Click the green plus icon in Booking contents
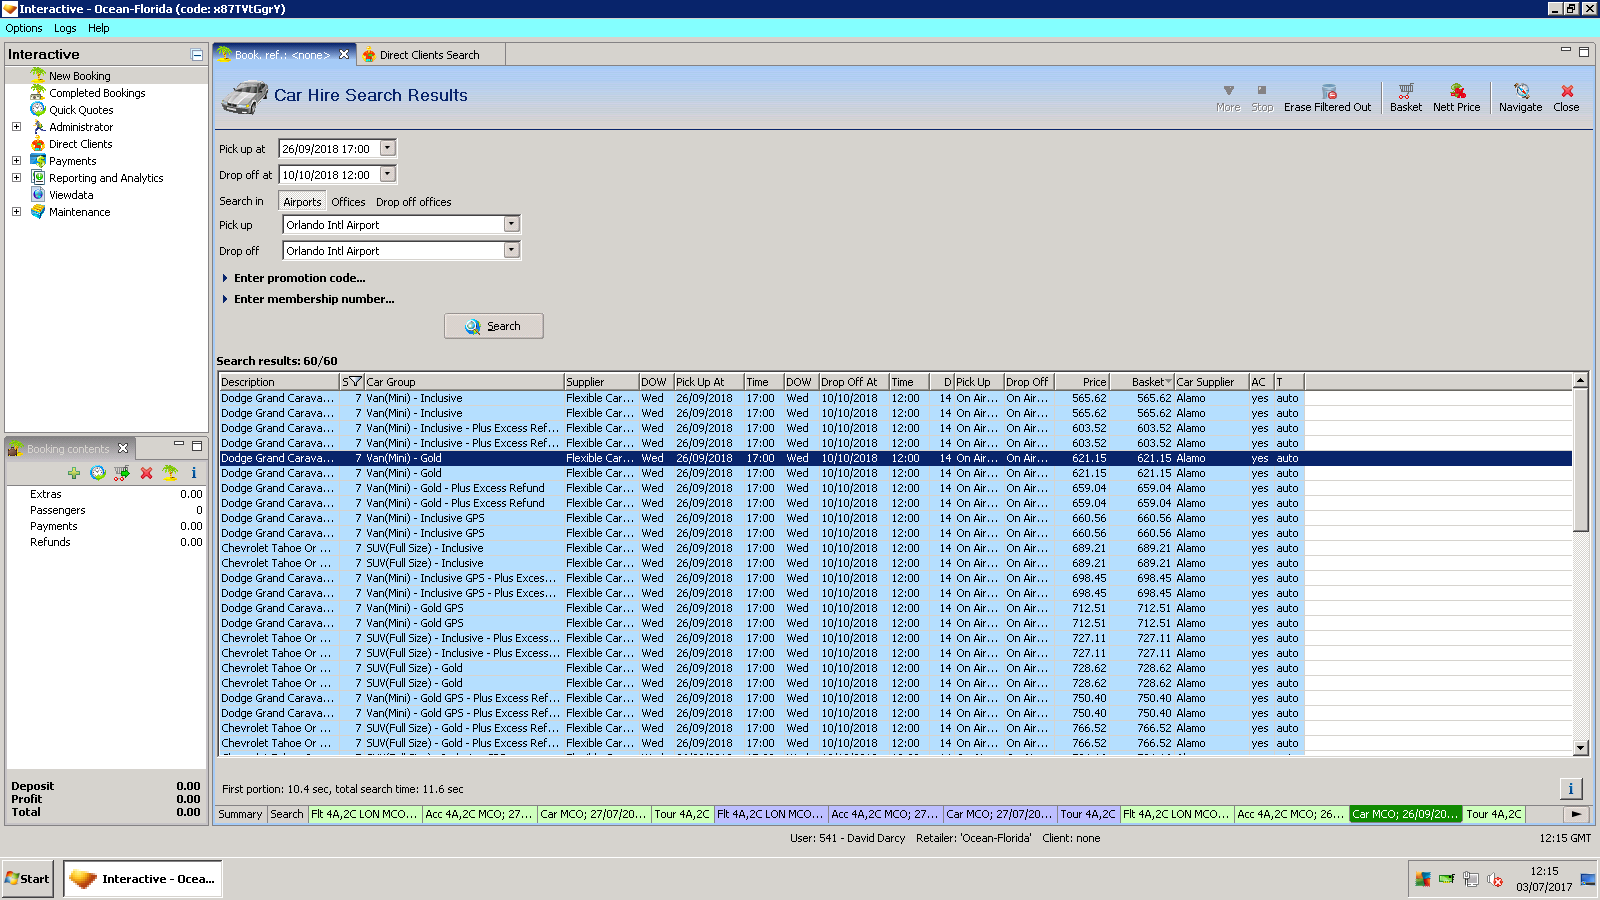The width and height of the screenshot is (1600, 900). pos(74,473)
